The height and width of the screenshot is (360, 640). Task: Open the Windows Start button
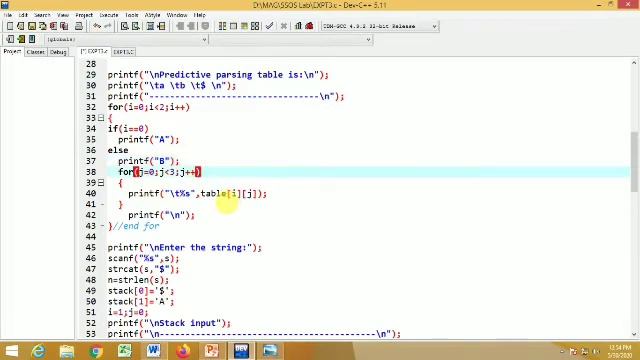click(x=11, y=351)
